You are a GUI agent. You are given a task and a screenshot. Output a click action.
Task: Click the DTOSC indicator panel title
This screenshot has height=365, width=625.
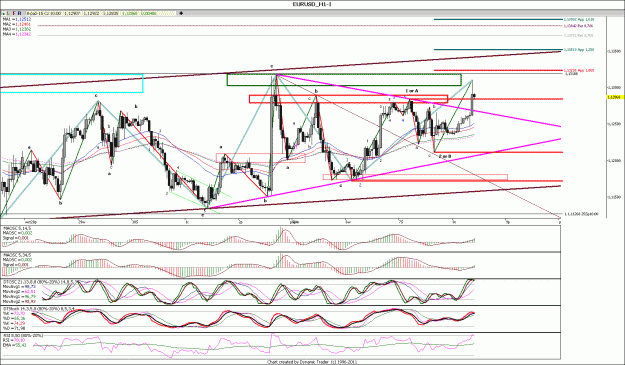(41, 282)
